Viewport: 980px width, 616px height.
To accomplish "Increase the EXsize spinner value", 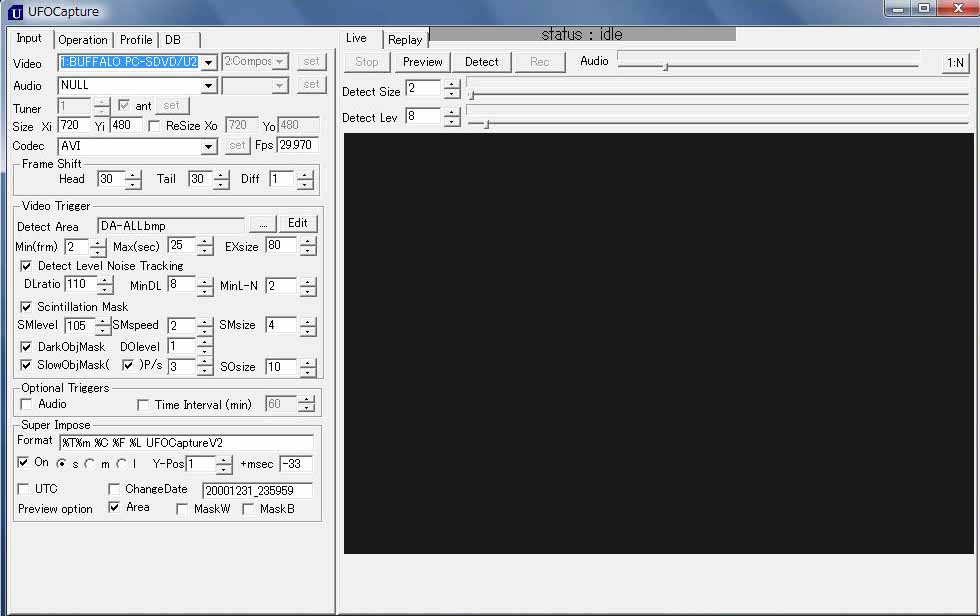I will [x=307, y=241].
